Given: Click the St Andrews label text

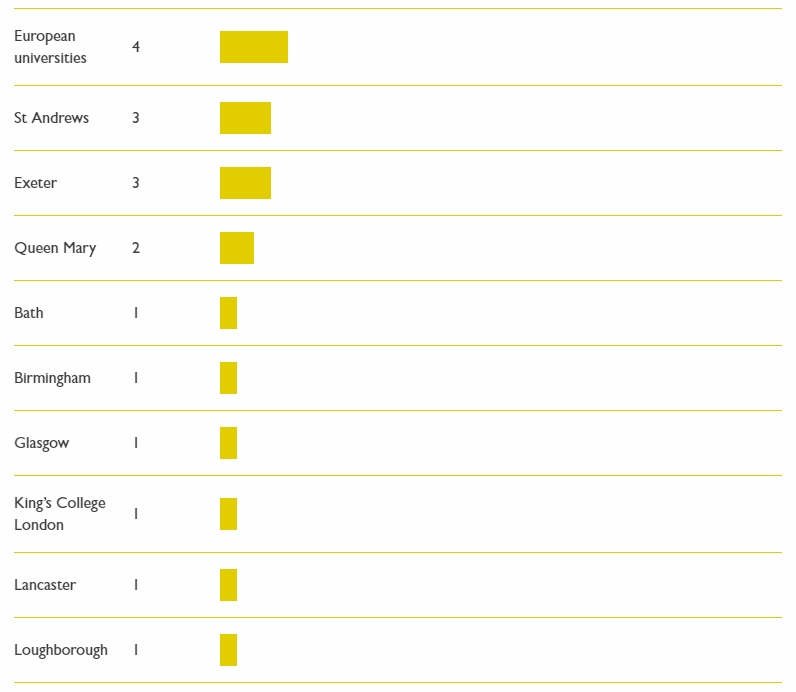Looking at the screenshot, I should pyautogui.click(x=51, y=118).
